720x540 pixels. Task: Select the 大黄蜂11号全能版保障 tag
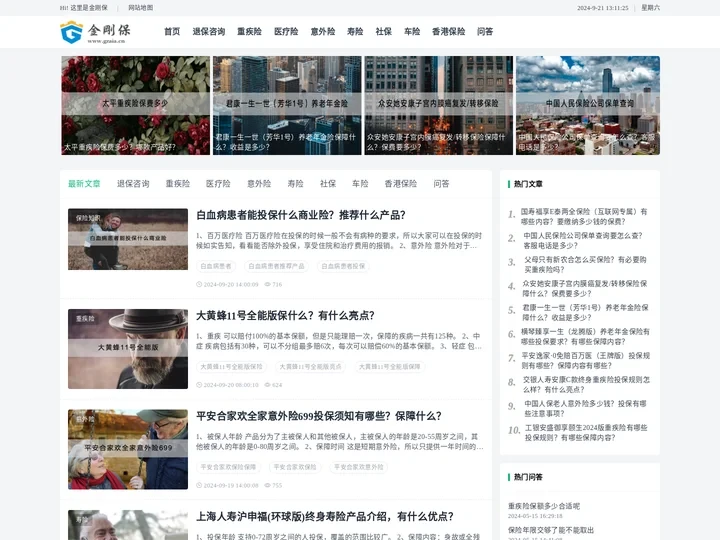(389, 367)
